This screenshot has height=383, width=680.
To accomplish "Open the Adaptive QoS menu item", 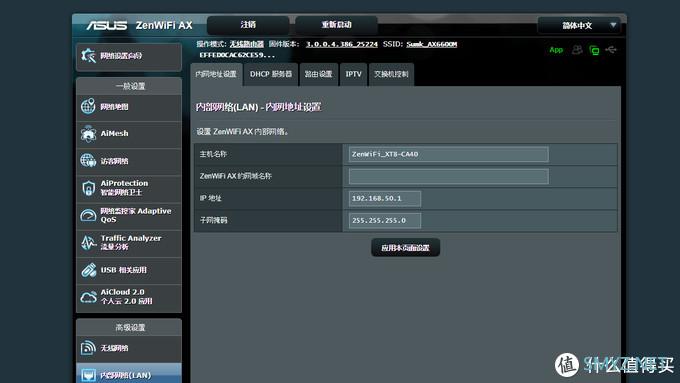I will coord(129,215).
